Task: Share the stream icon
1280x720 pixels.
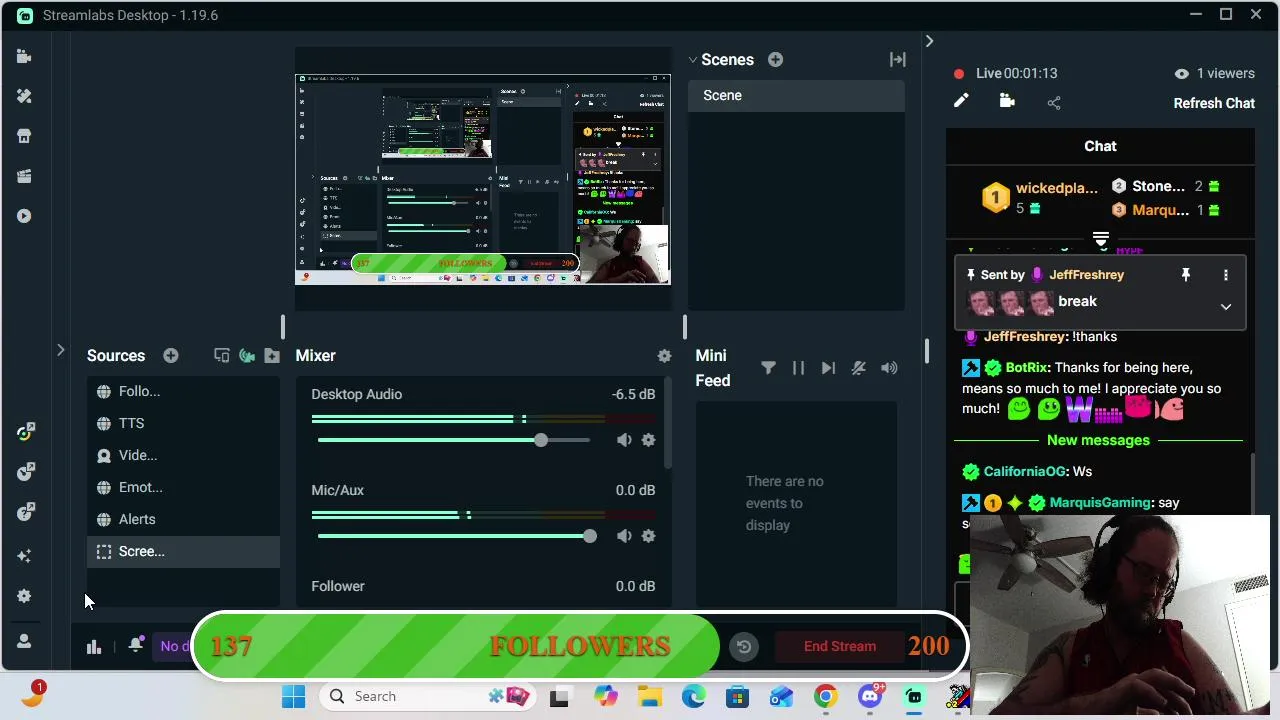Action: [1054, 102]
